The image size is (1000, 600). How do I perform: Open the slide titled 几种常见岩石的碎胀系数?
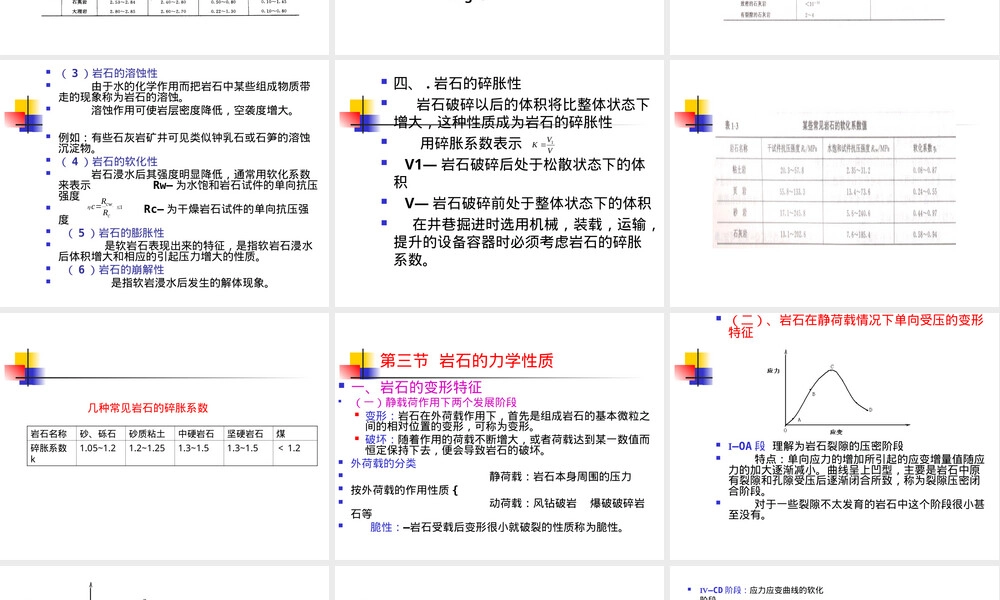[x=165, y=436]
